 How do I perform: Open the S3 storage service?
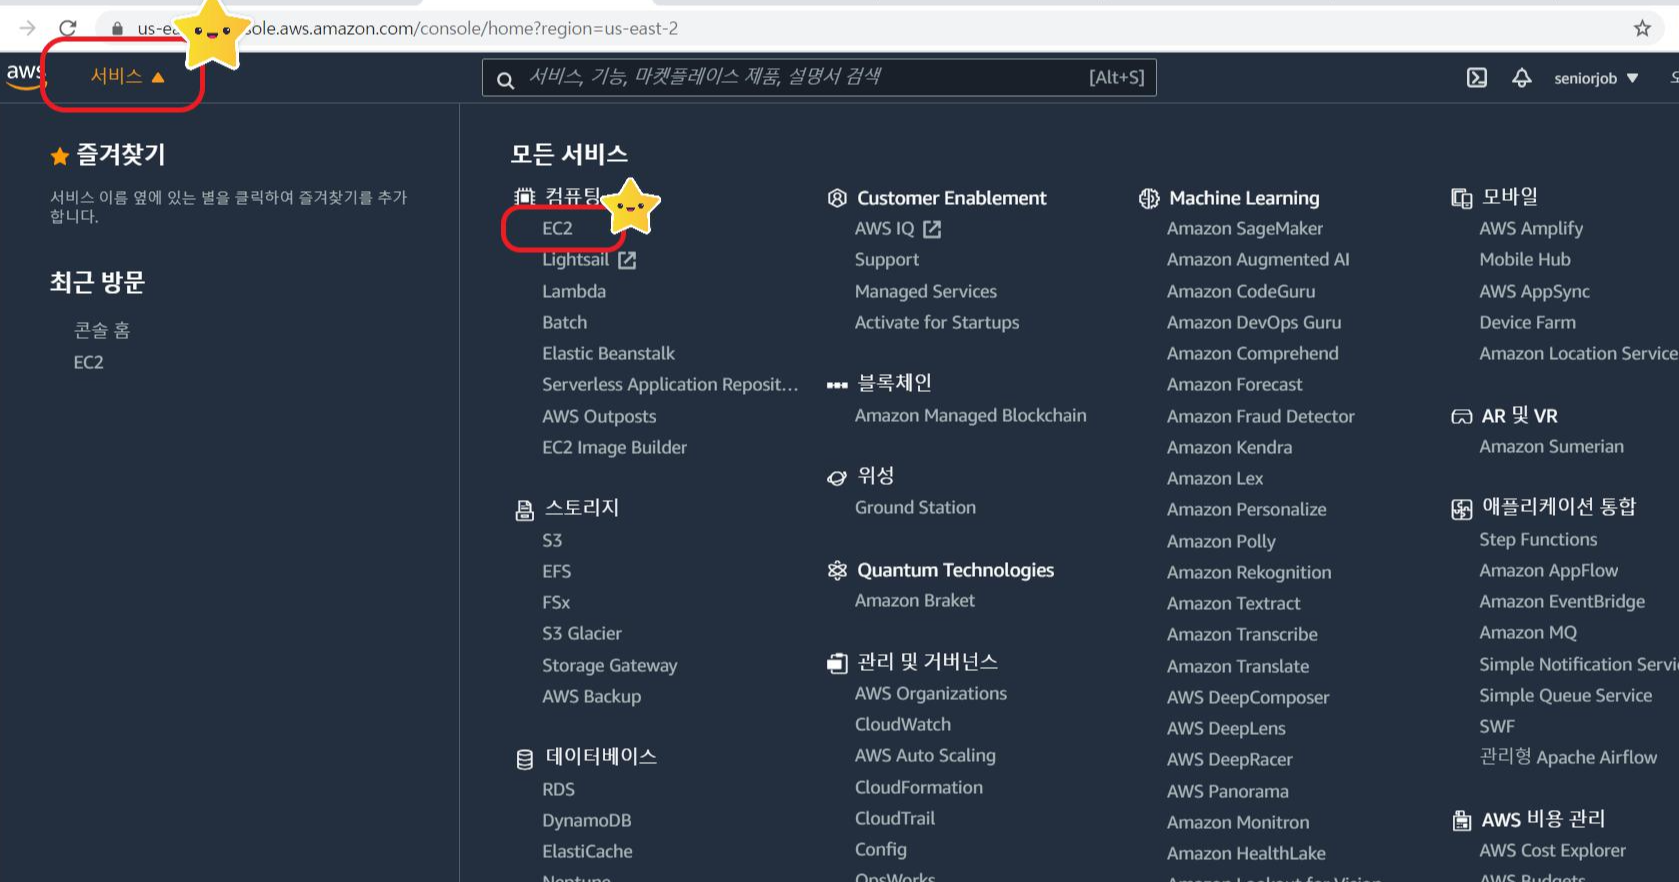(552, 540)
